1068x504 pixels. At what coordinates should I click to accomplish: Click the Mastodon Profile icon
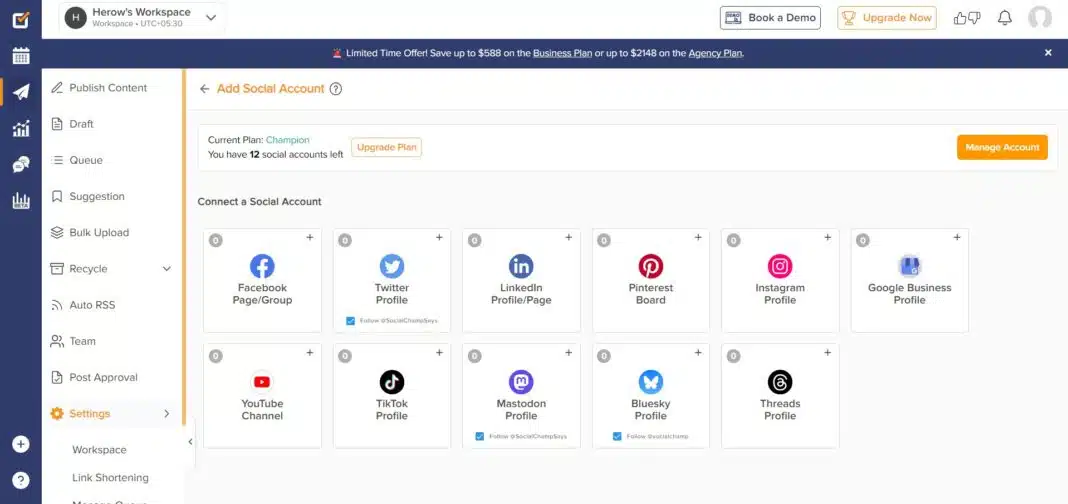click(521, 382)
